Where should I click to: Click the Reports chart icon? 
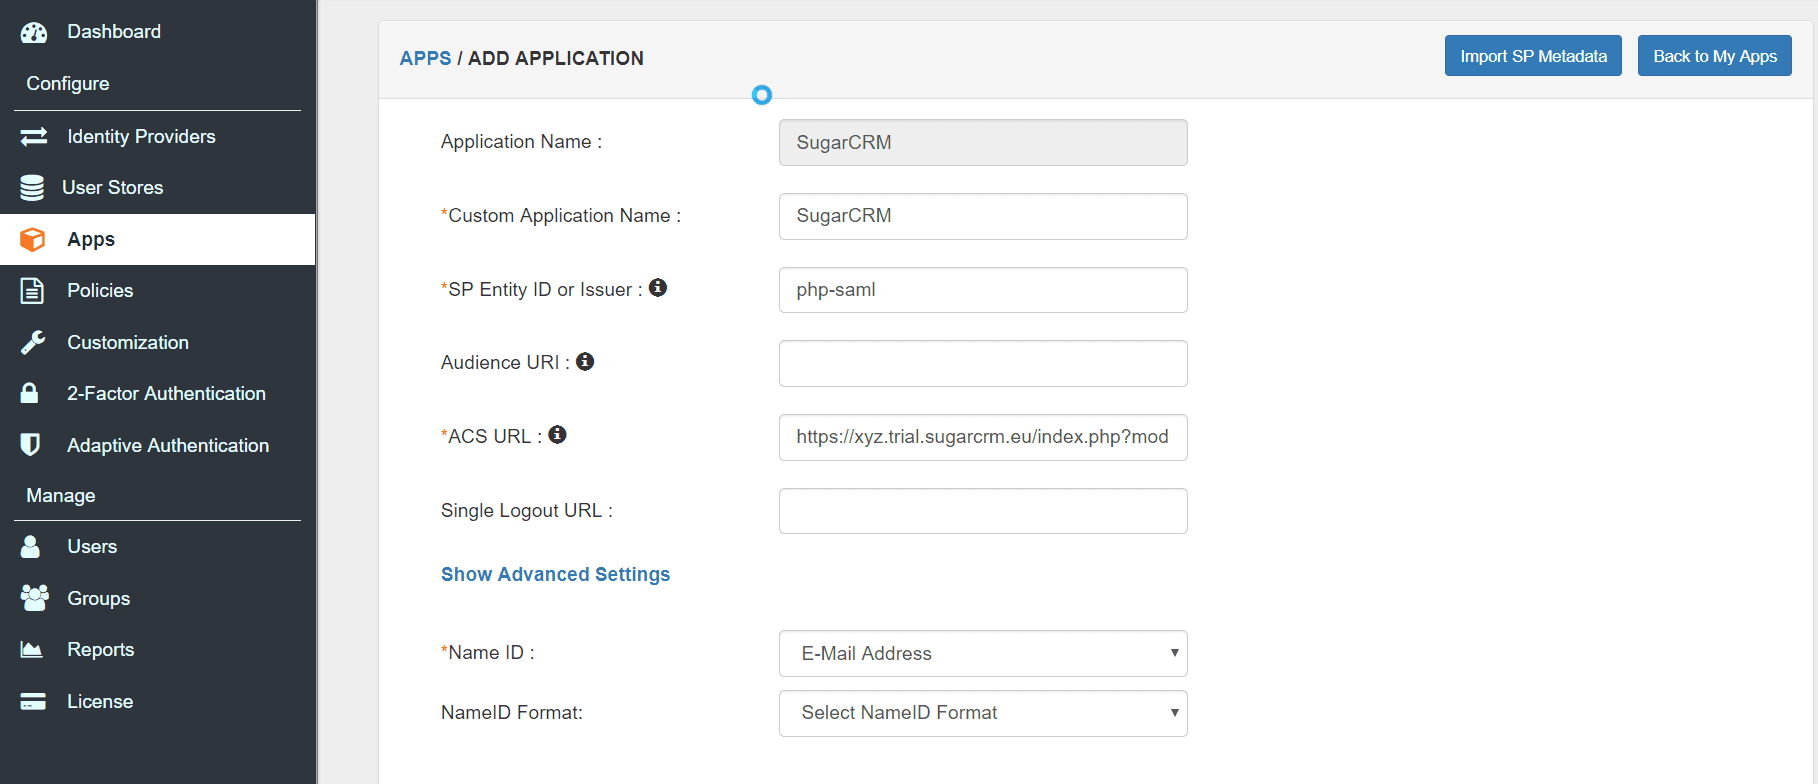32,650
